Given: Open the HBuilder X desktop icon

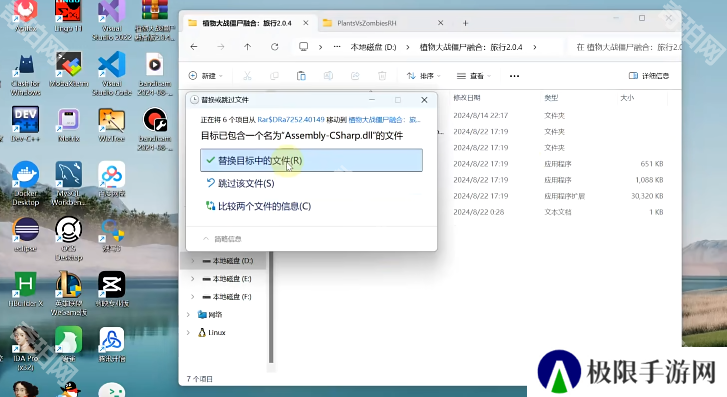Looking at the screenshot, I should 26,289.
